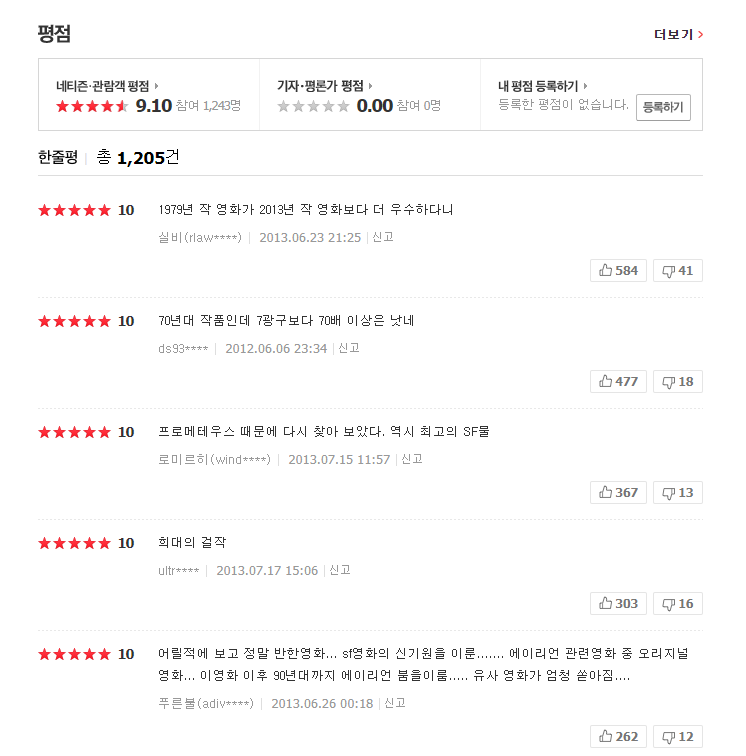The width and height of the screenshot is (746, 756).
Task: Click the netizen red star rating
Action: point(92,106)
